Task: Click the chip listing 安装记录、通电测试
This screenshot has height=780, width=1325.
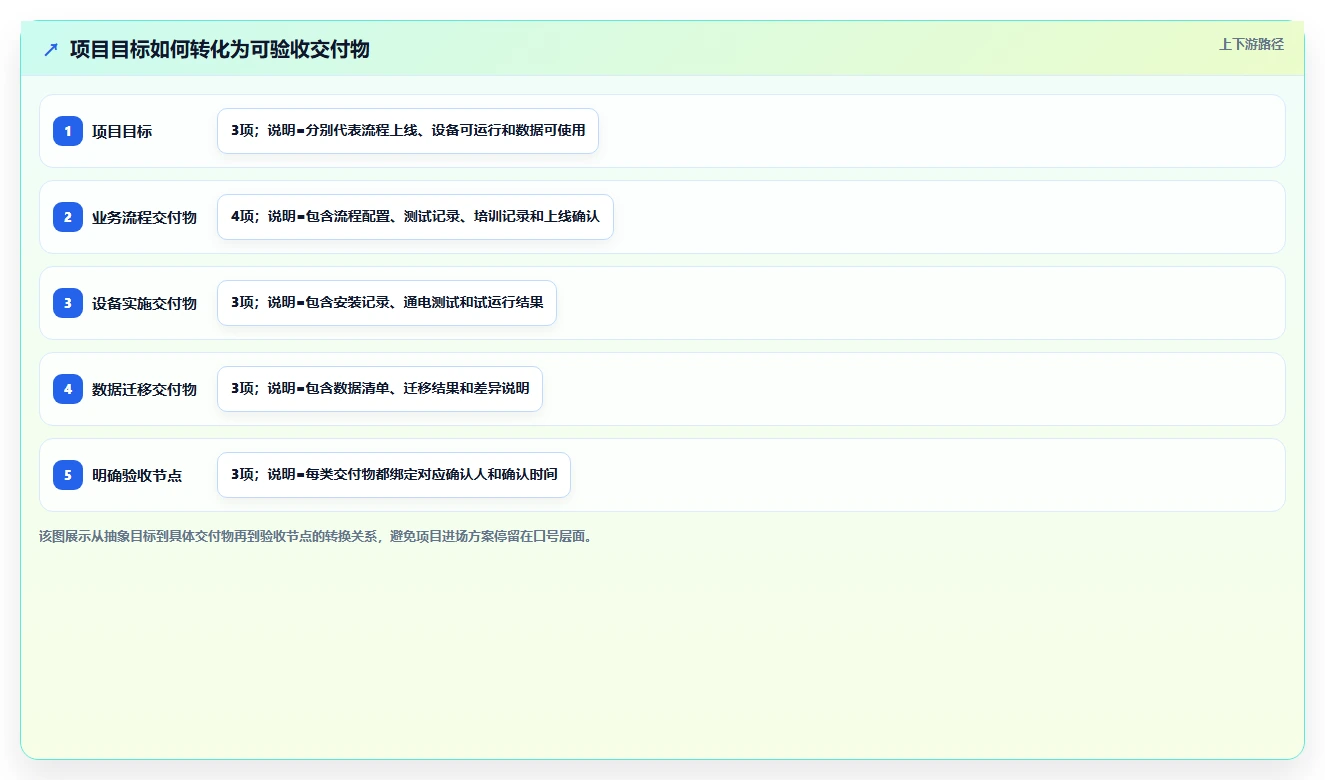Action: click(x=387, y=303)
